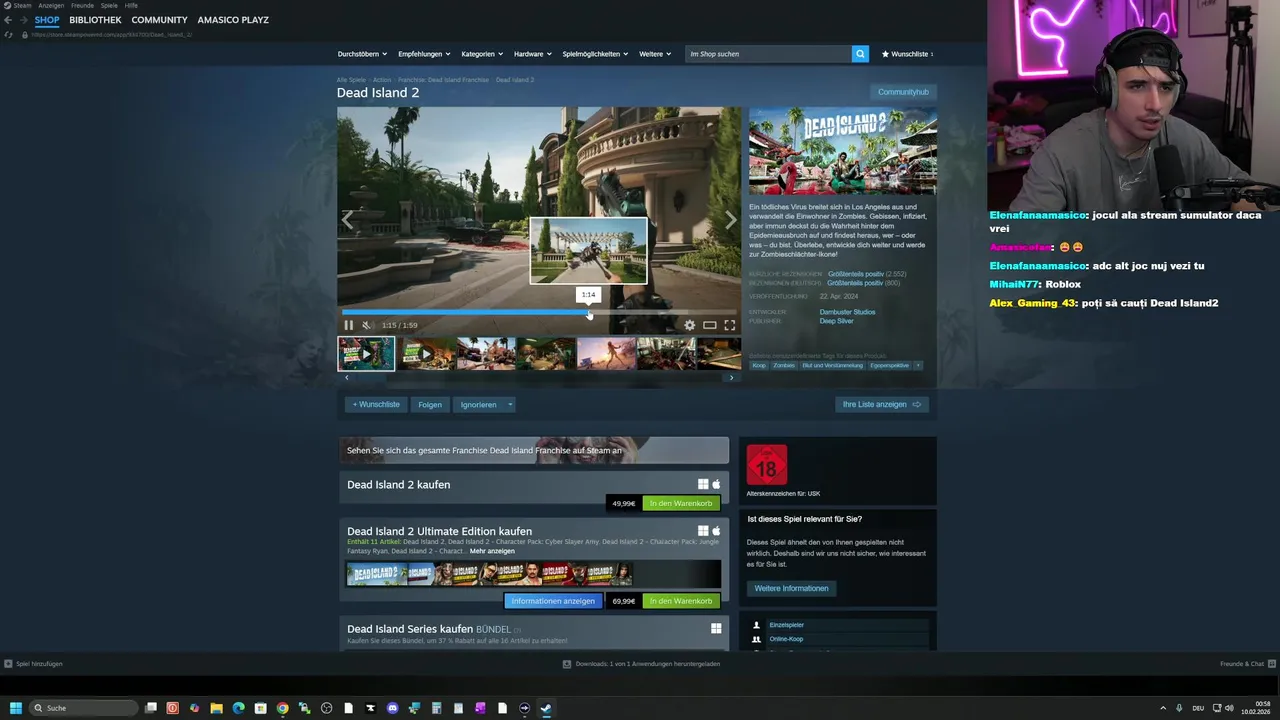Expand the Spielmöglichkeiten dropdown
Viewport: 1280px width, 720px height.
595,54
